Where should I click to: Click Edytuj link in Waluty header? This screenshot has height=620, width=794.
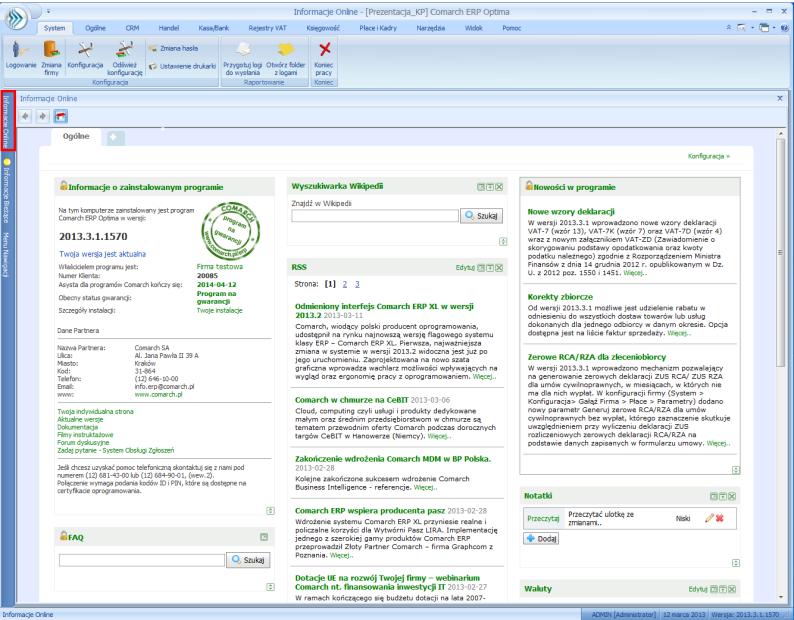point(698,589)
